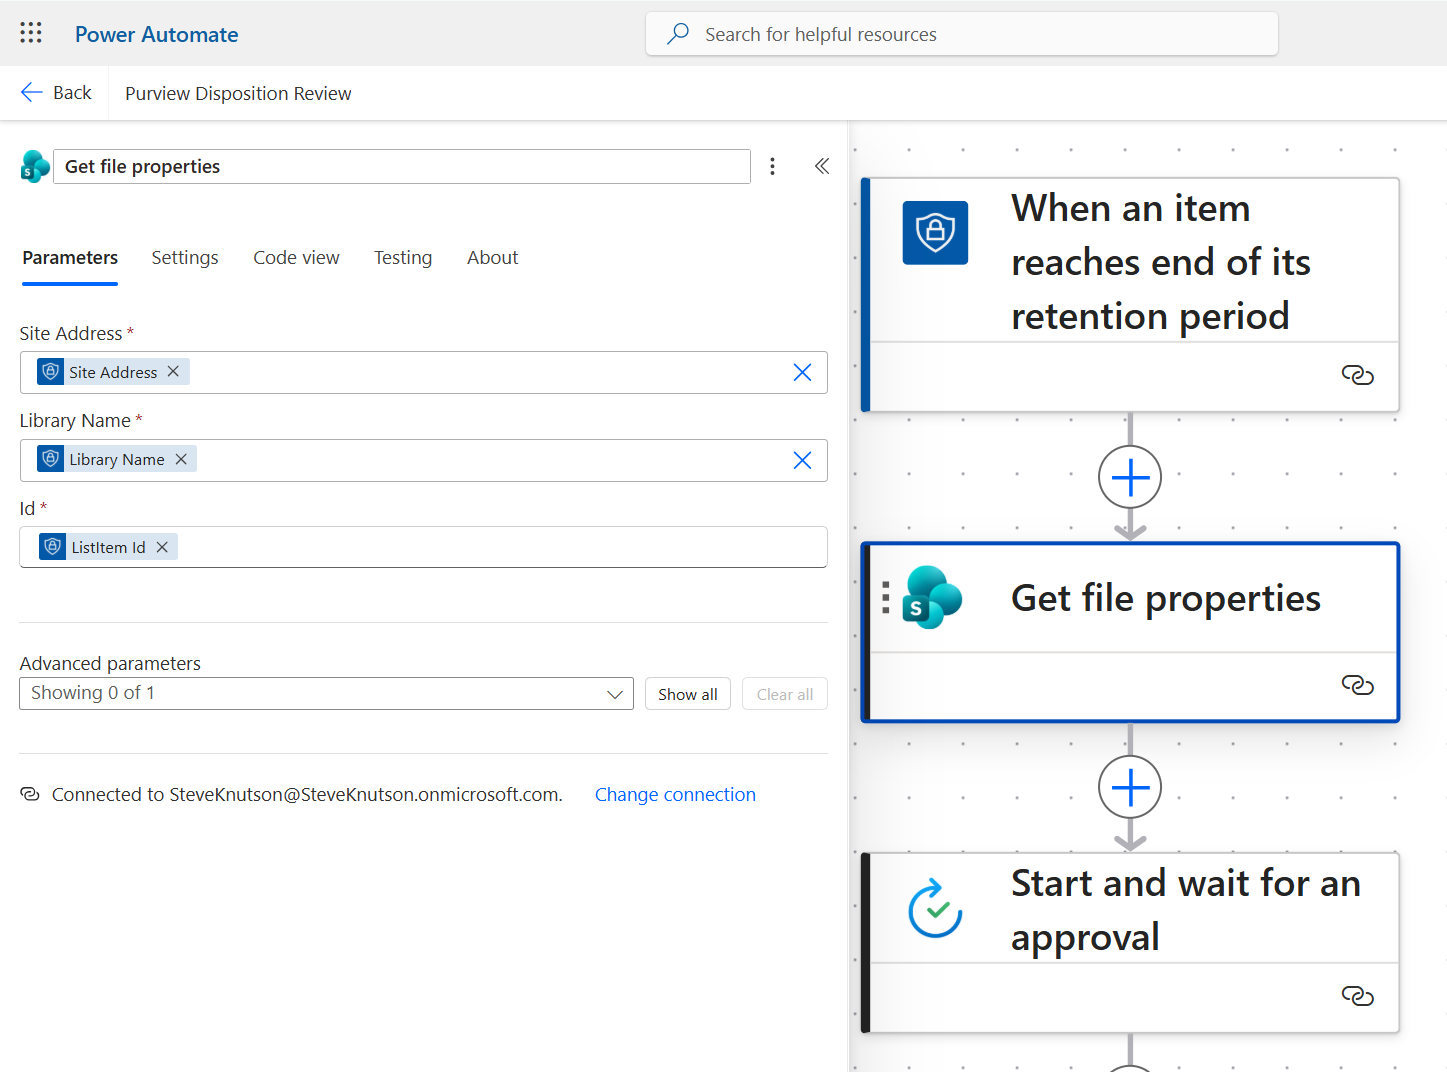
Task: Open the app launcher waffle icon
Action: pyautogui.click(x=31, y=33)
